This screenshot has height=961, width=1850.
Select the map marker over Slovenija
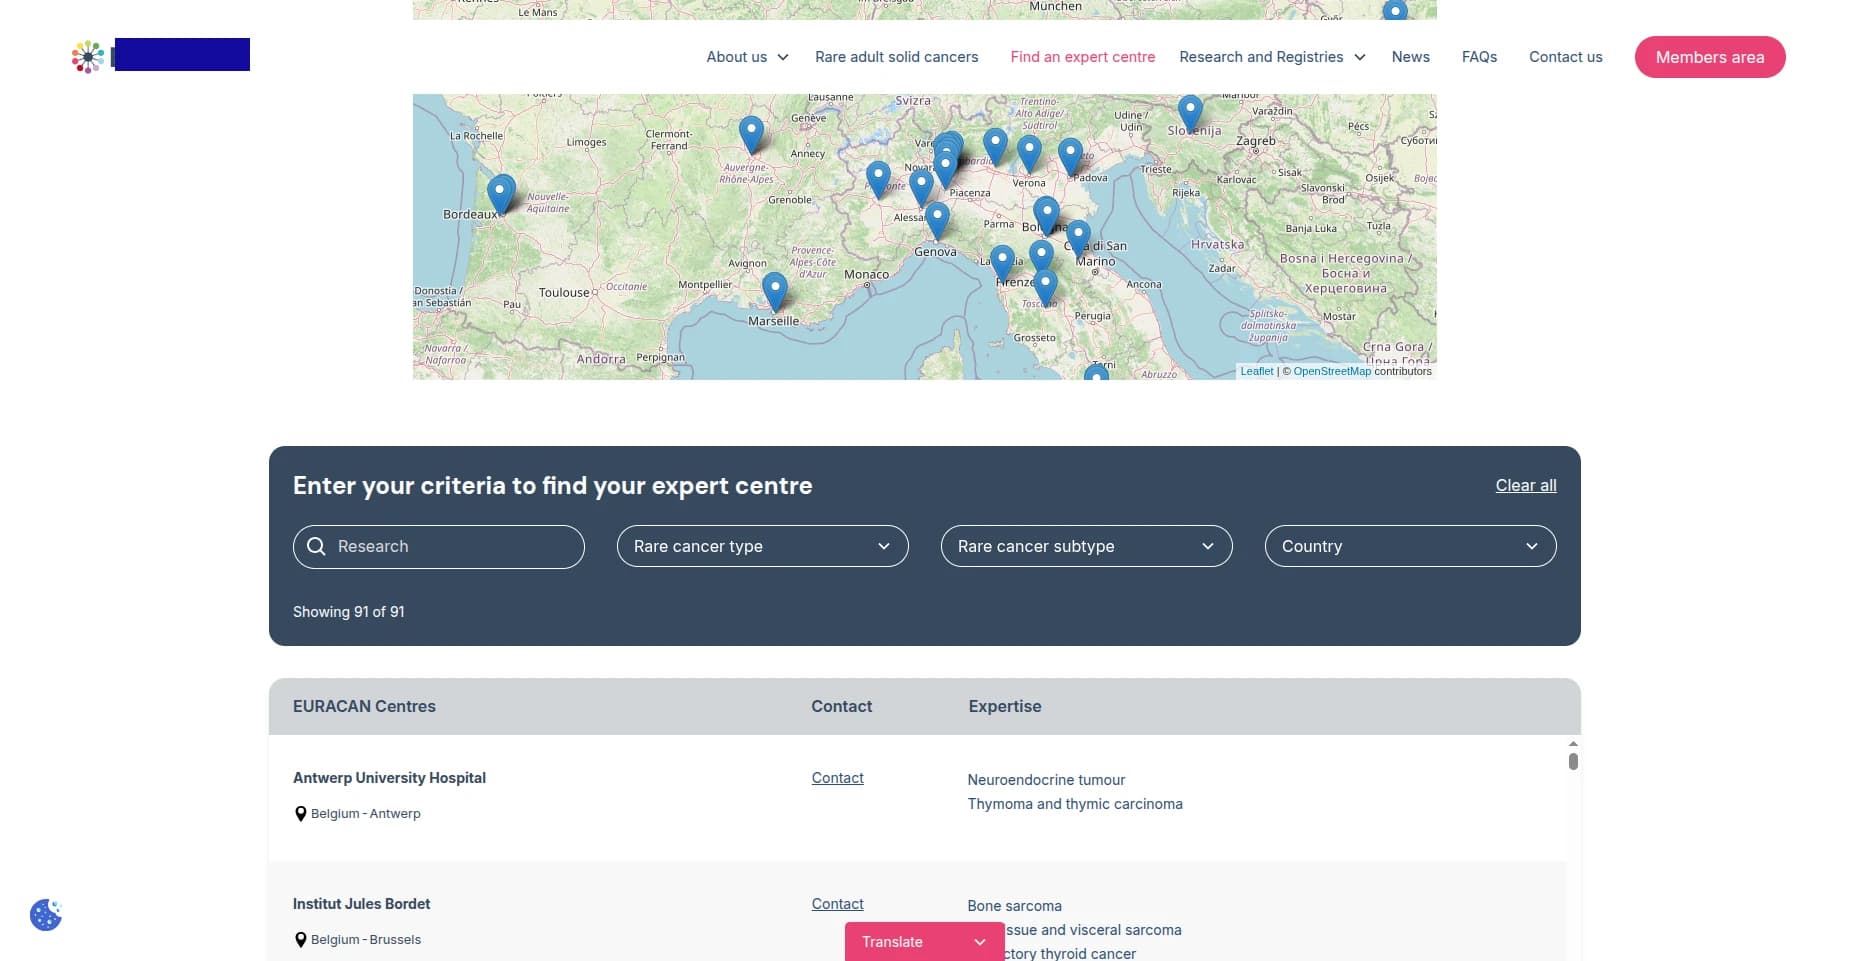click(1190, 113)
